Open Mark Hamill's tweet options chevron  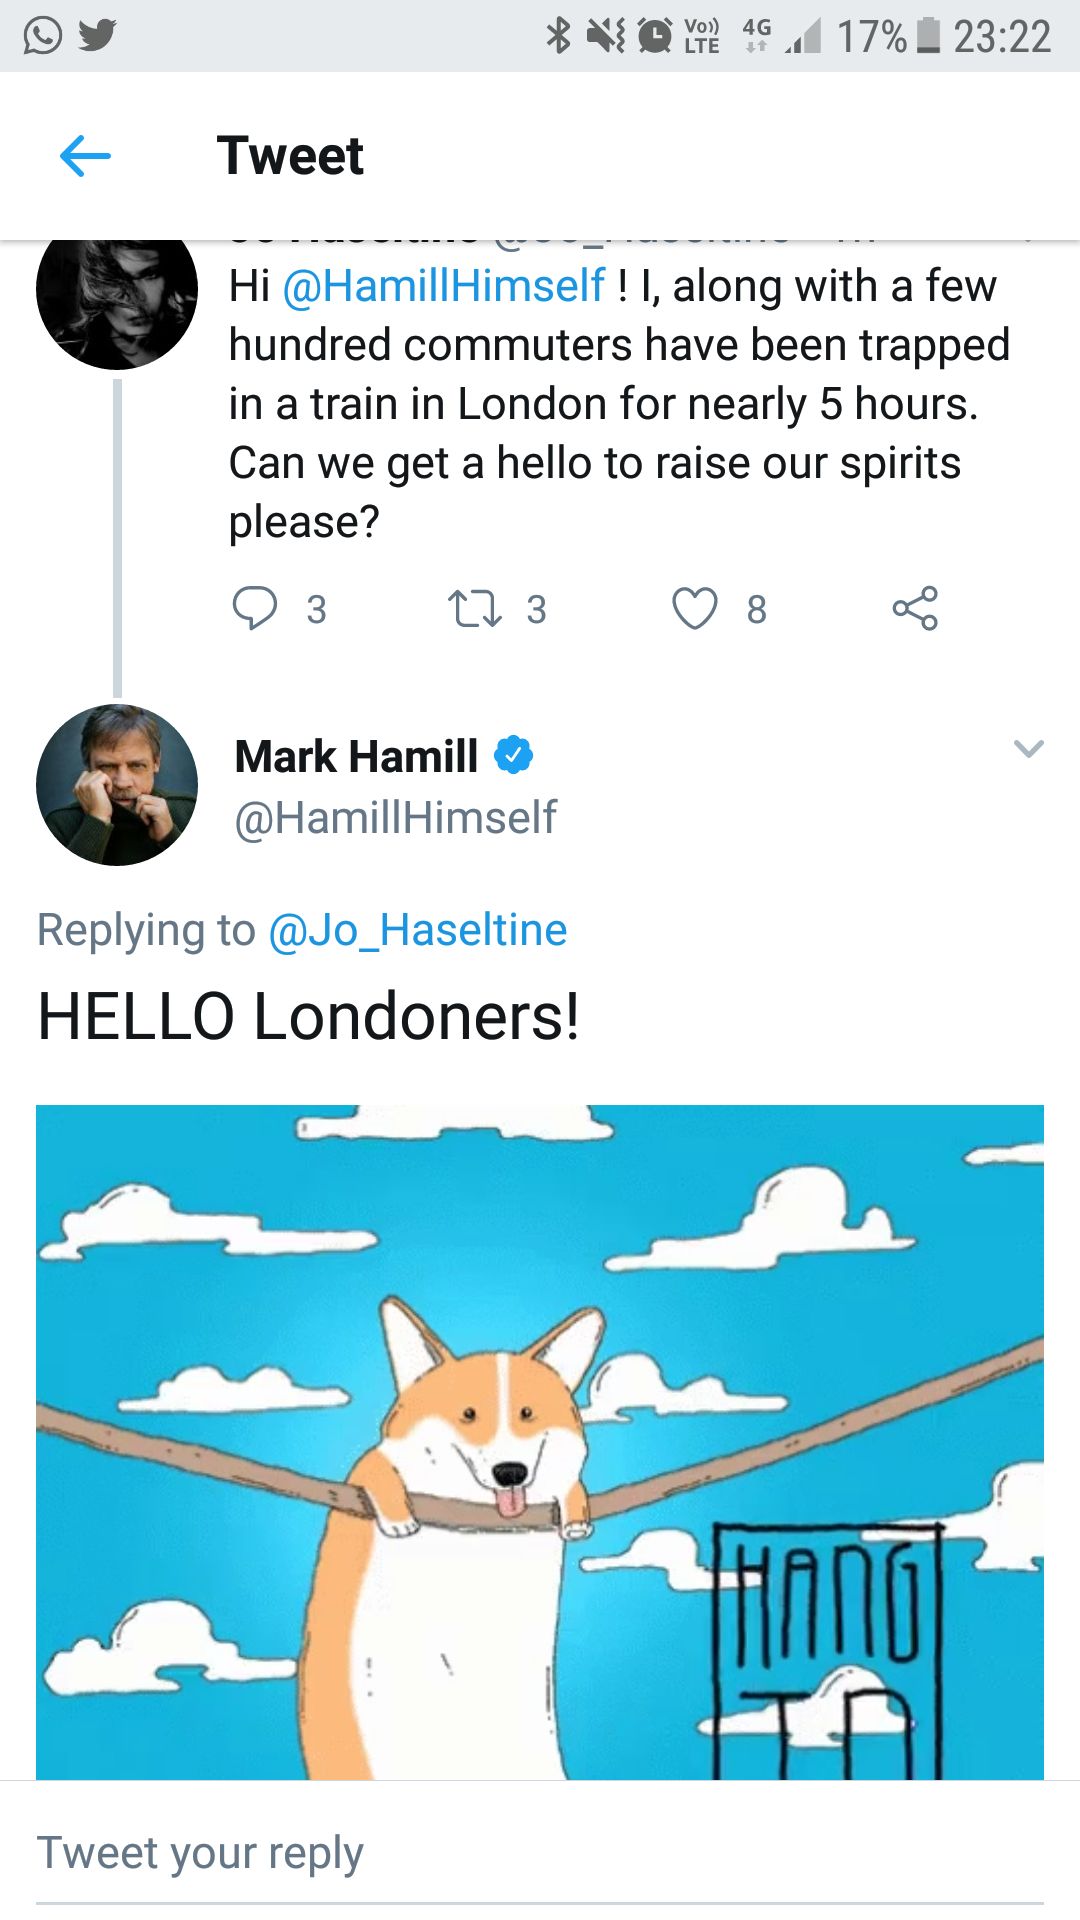[1028, 749]
